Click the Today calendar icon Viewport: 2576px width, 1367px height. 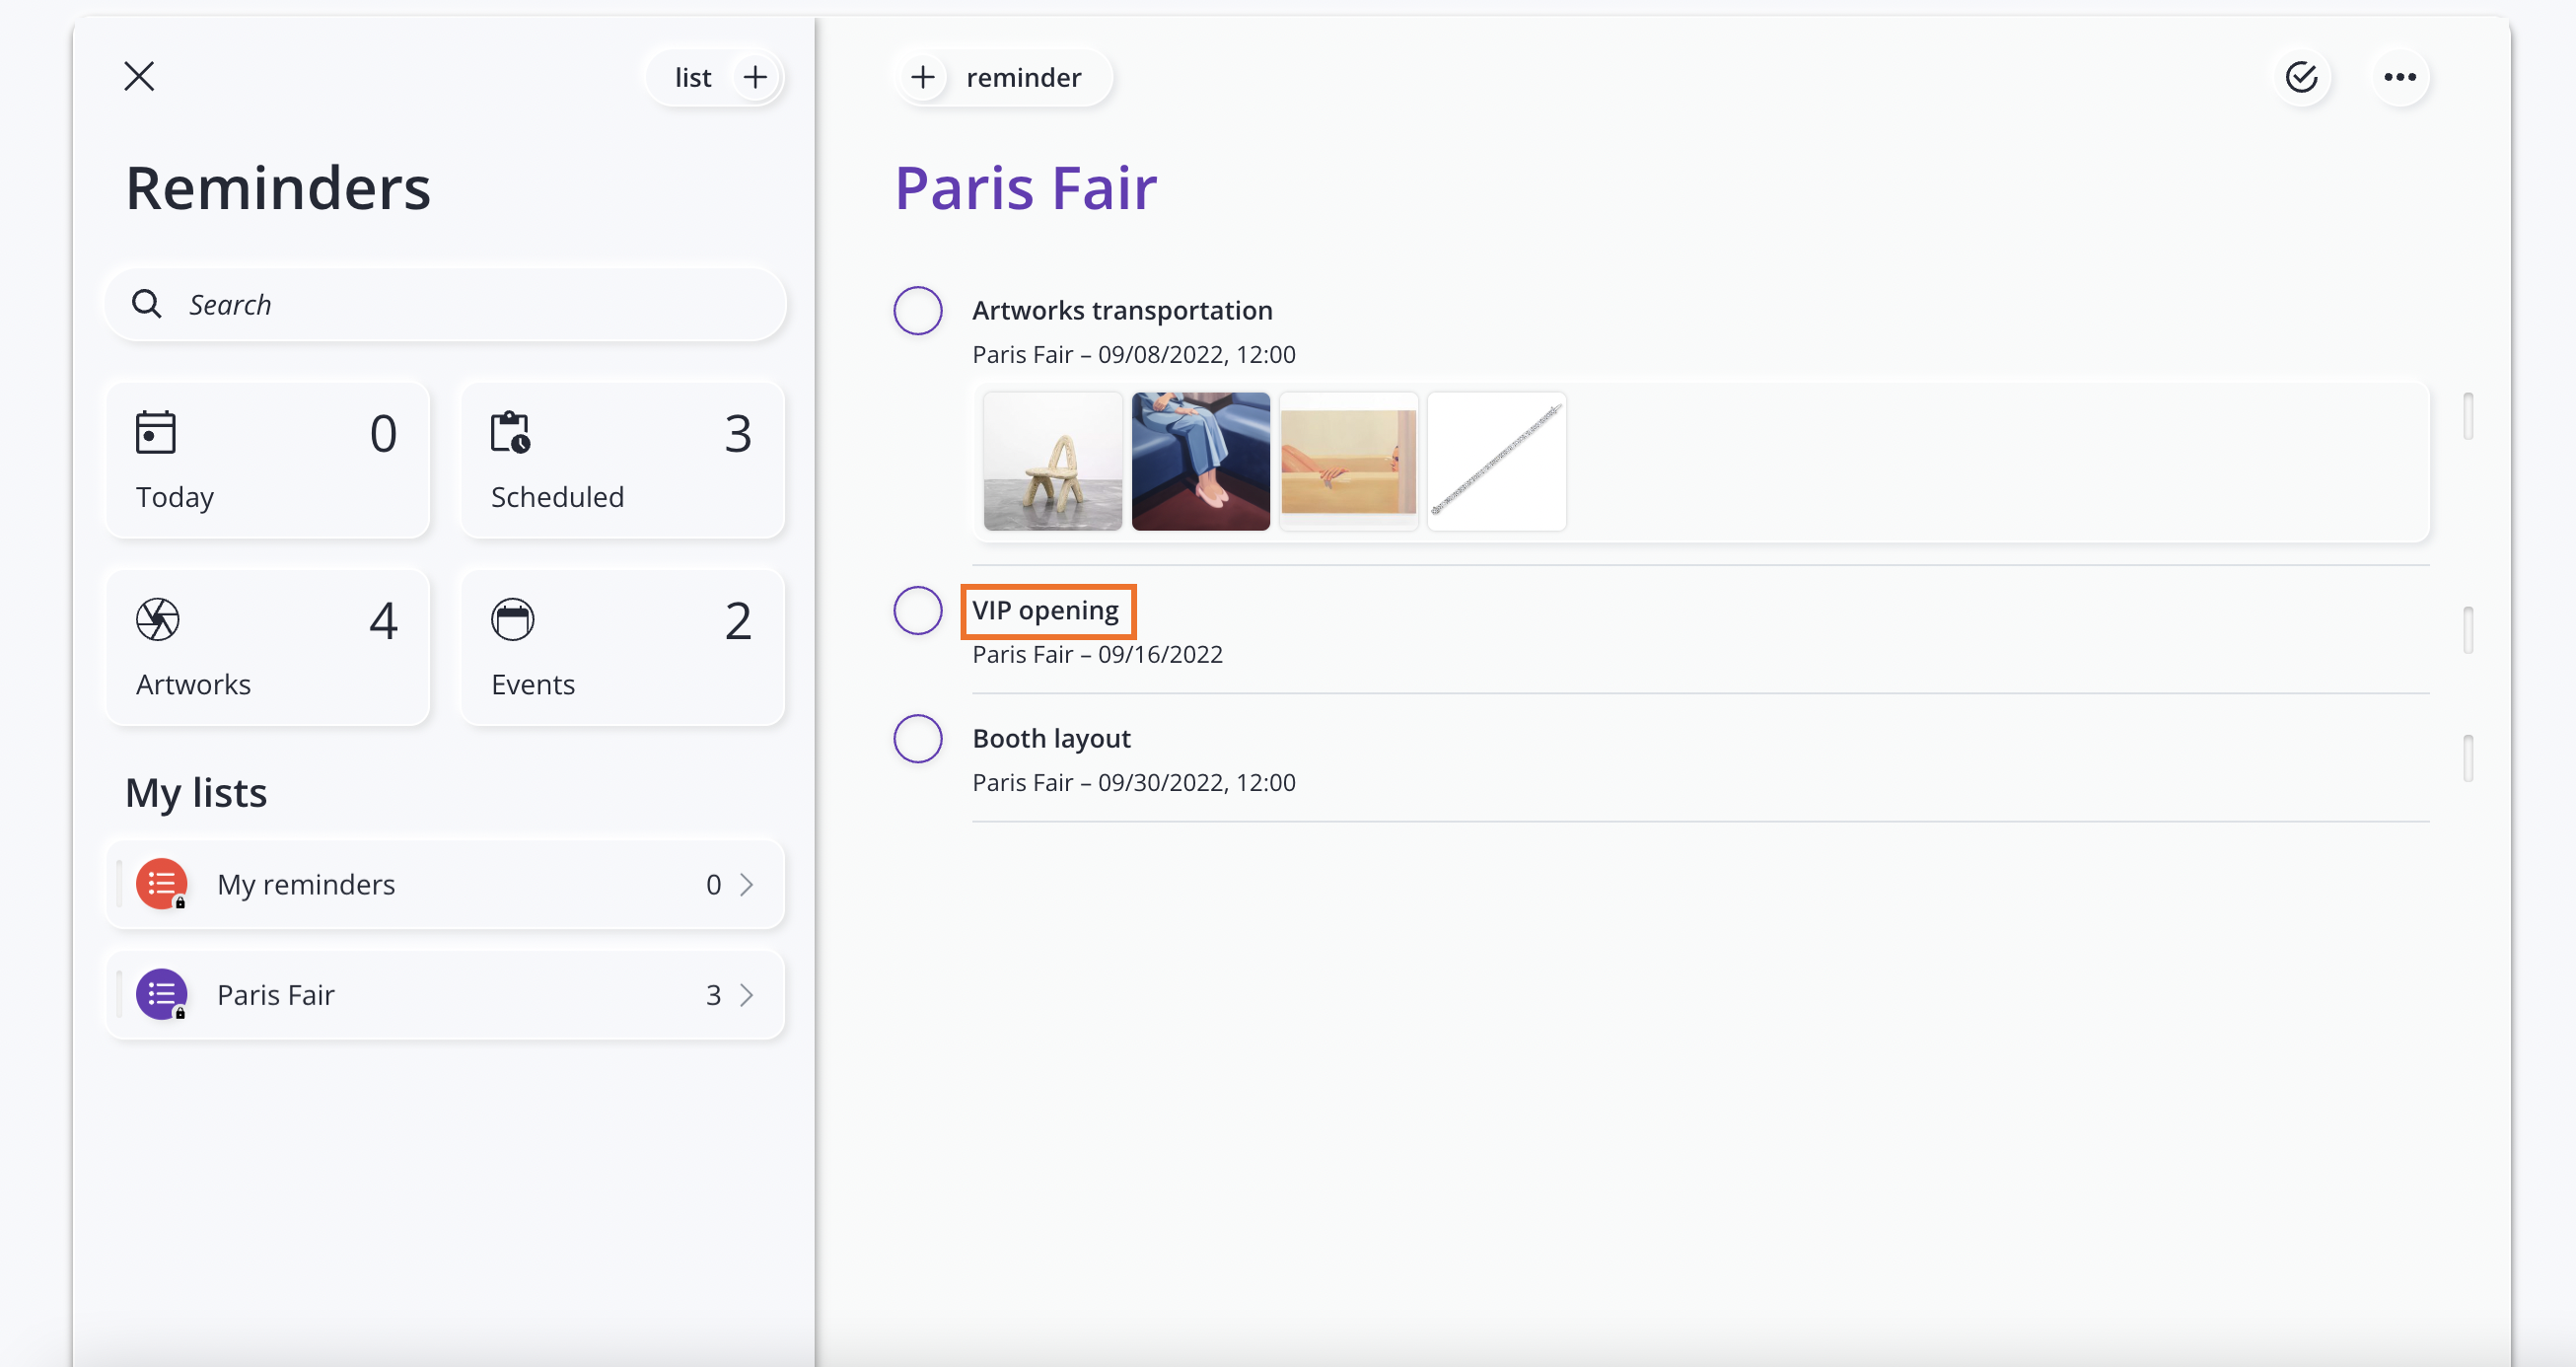(x=156, y=432)
